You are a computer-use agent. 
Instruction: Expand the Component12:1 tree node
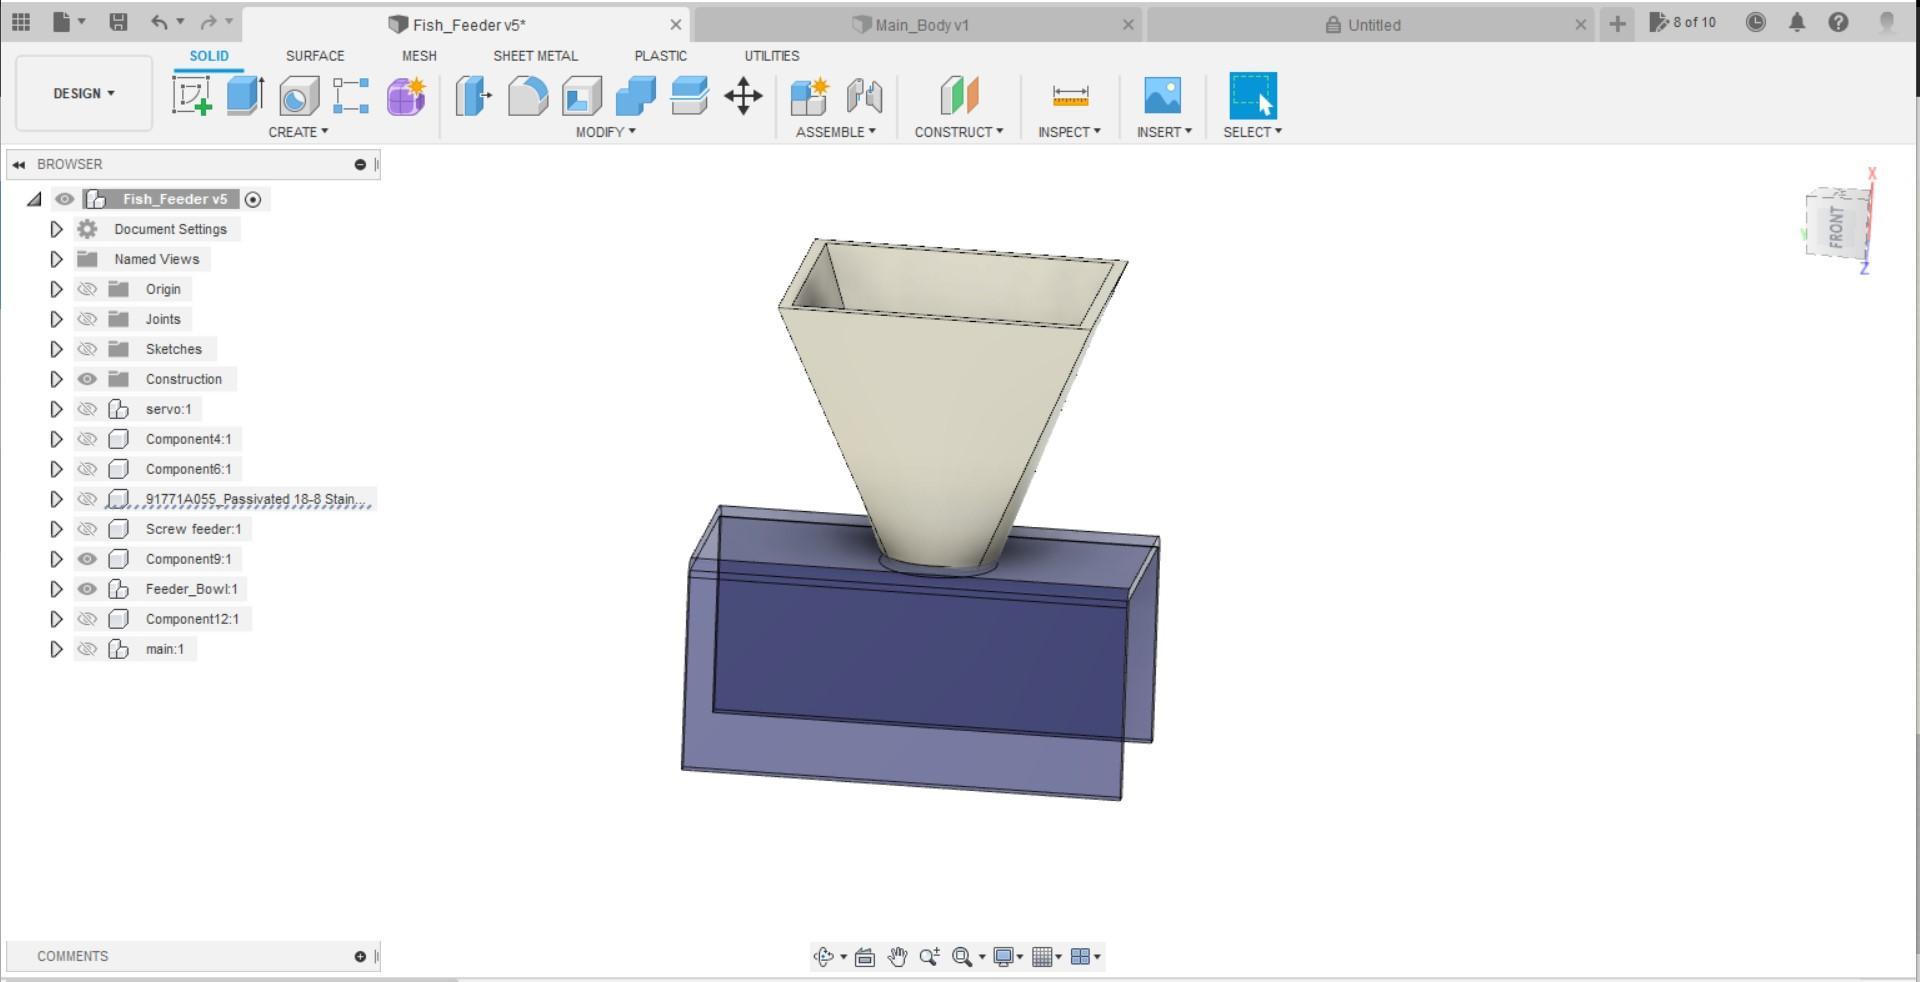pyautogui.click(x=56, y=619)
